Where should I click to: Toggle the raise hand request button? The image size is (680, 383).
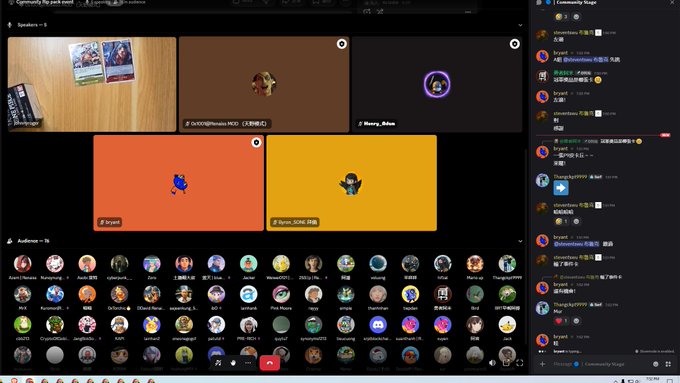pyautogui.click(x=233, y=363)
